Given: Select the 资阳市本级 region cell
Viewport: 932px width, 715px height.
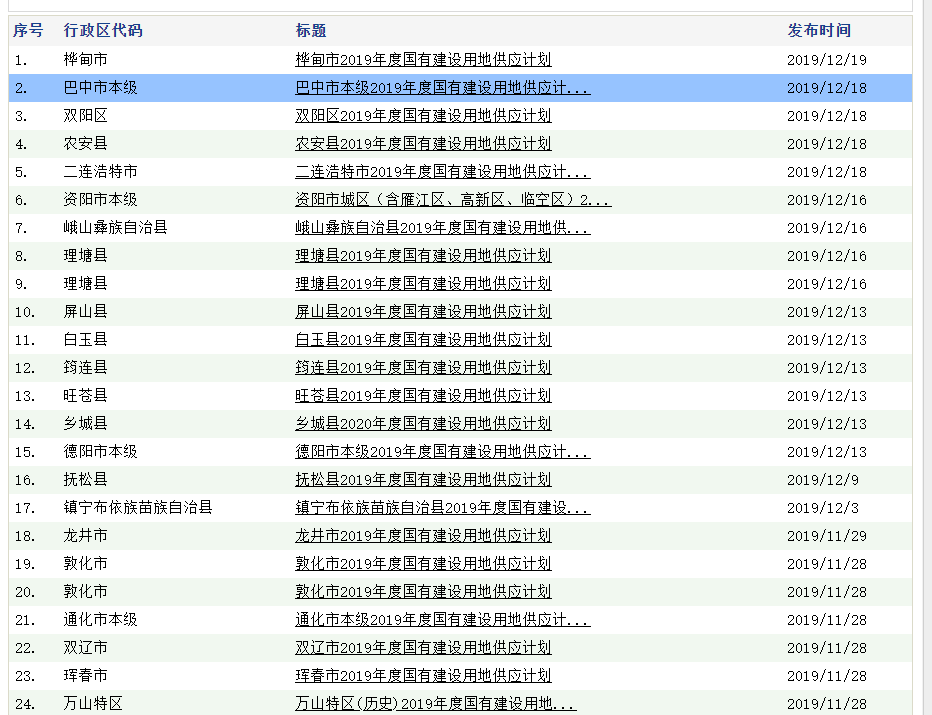Looking at the screenshot, I should [100, 200].
